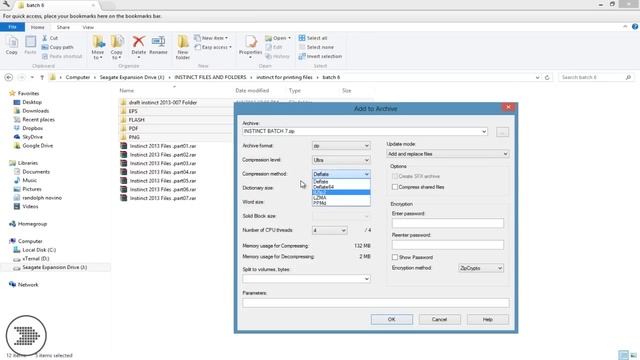Viewport: 640px width, 360px height.
Task: Click the archive browse ellipsis button
Action: 502,132
